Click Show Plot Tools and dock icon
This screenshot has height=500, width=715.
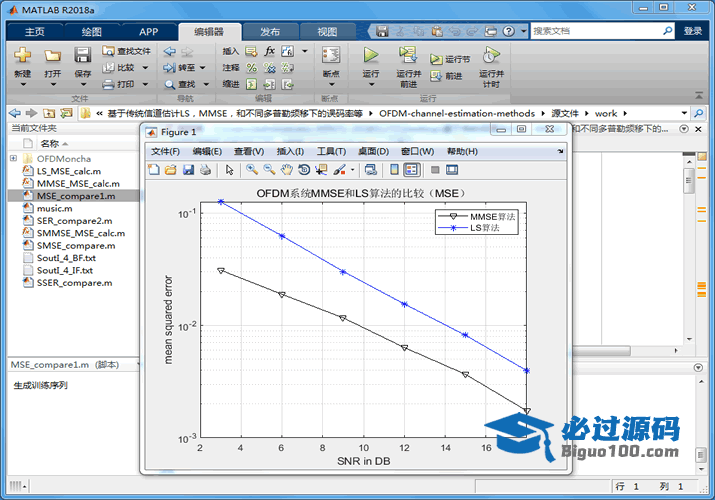452,170
